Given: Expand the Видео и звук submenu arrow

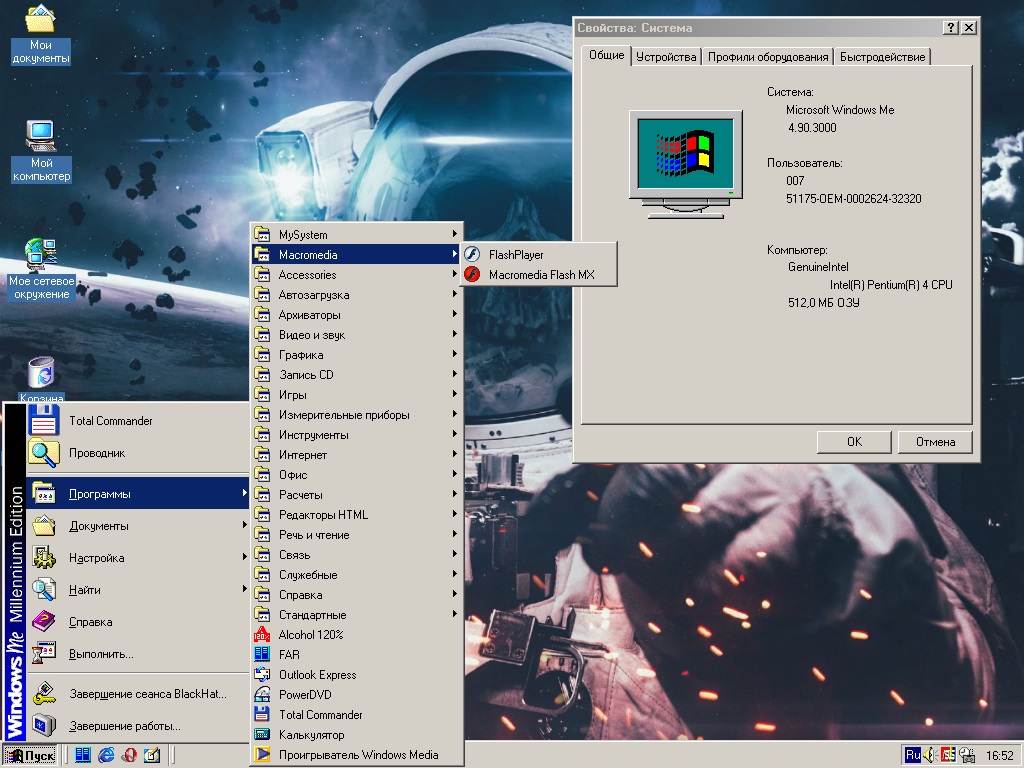Looking at the screenshot, I should click(455, 334).
